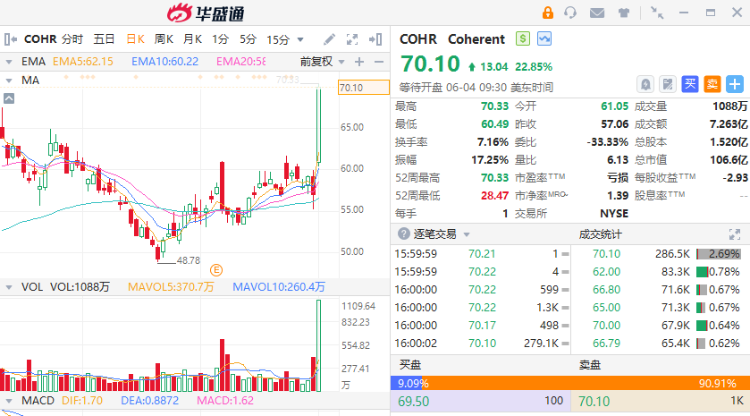Expand the trade statistics panel
The image size is (750, 416).
(734, 234)
